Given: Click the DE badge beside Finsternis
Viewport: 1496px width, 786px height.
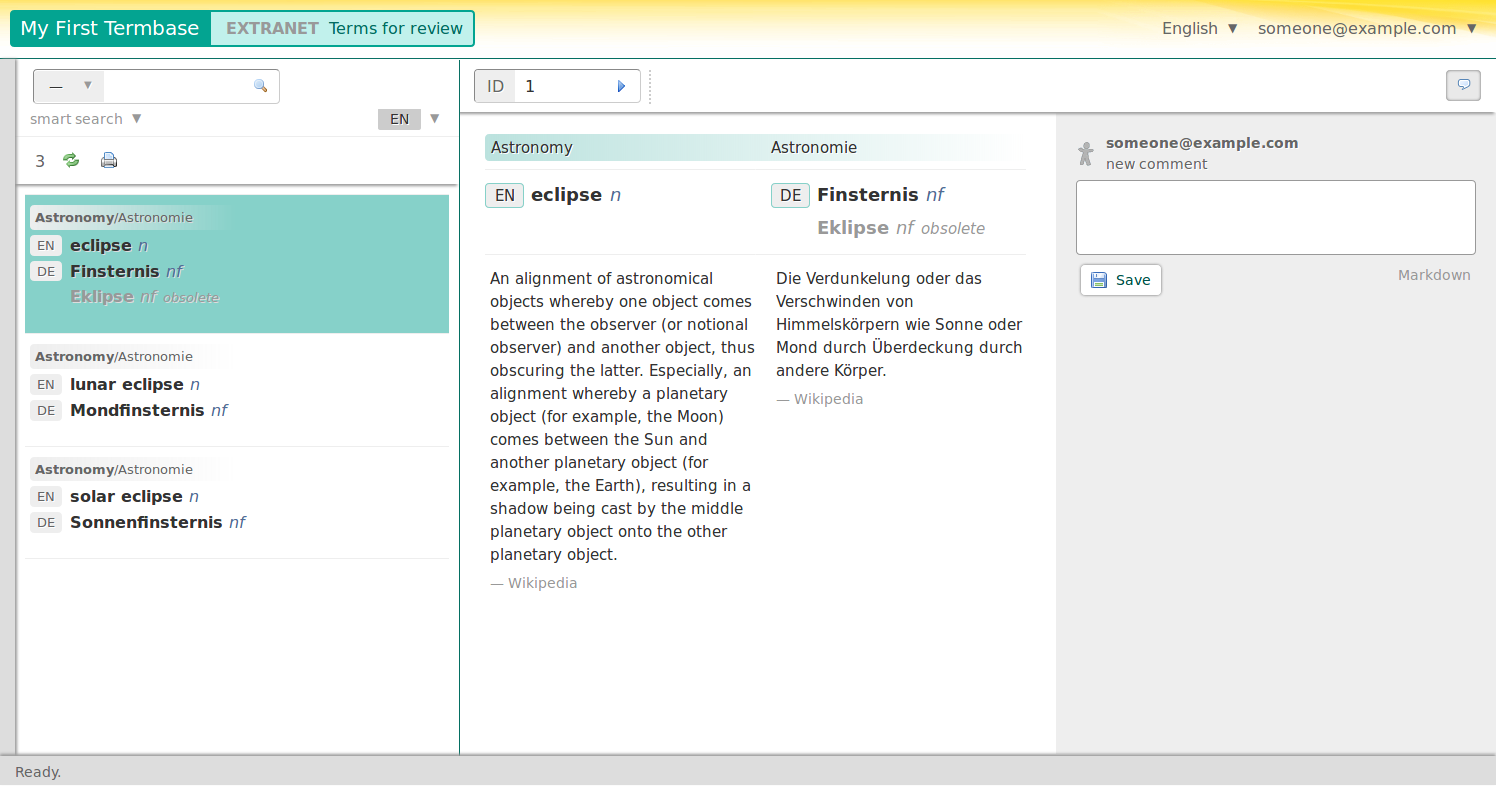Looking at the screenshot, I should point(790,195).
